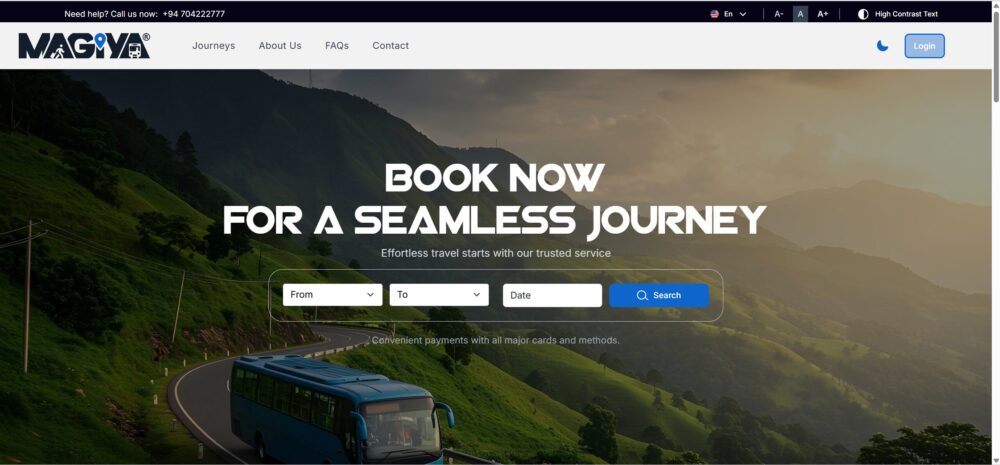Image resolution: width=1000 pixels, height=465 pixels.
Task: Click the MAGIYA logo
Action: 84,46
